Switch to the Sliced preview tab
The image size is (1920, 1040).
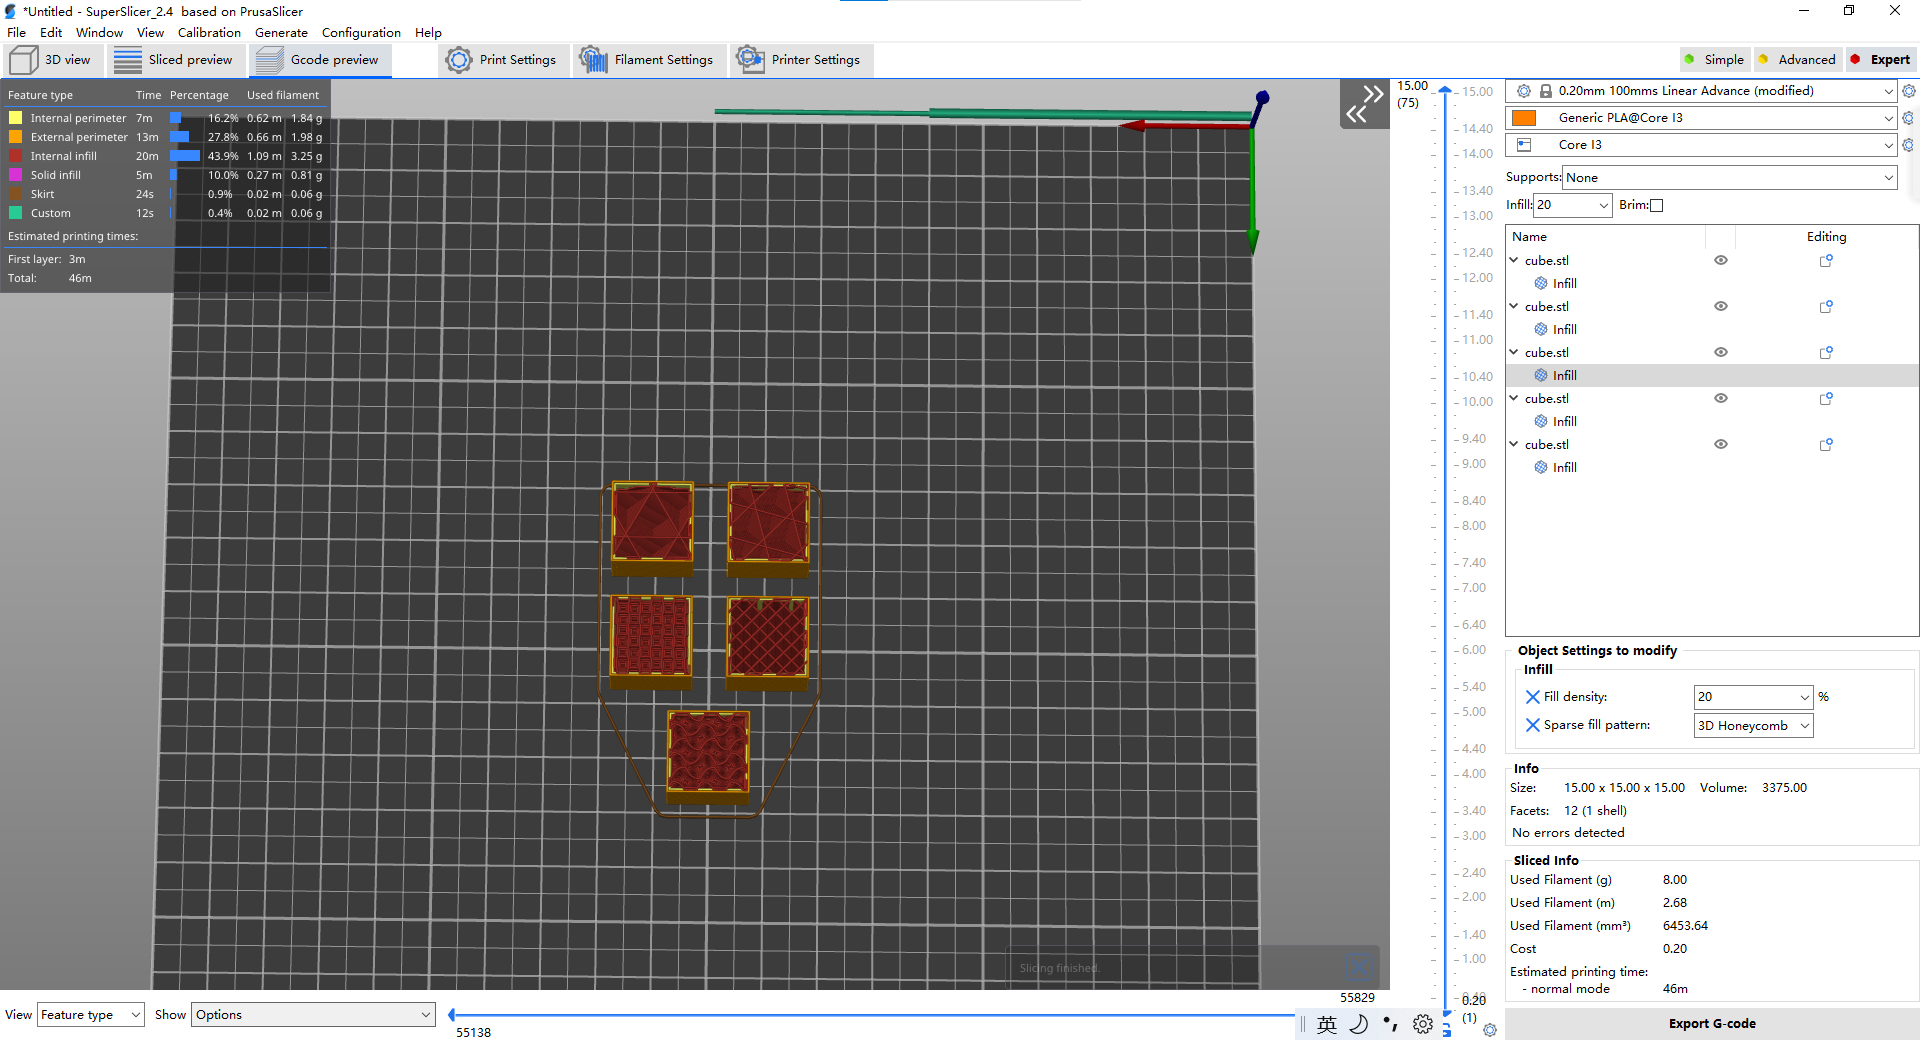coord(174,60)
